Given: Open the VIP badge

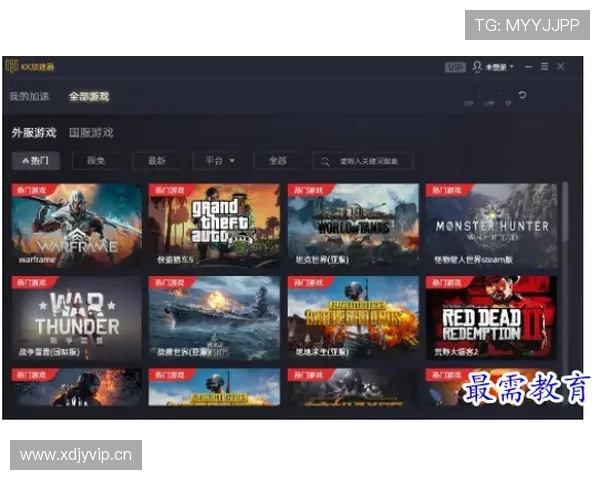Looking at the screenshot, I should 455,67.
